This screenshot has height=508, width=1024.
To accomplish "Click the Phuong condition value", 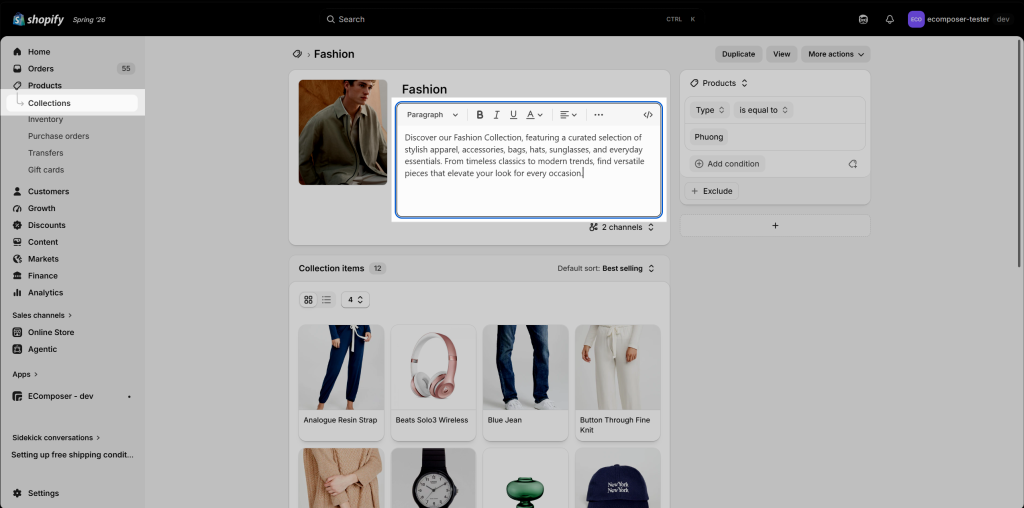I will click(x=709, y=138).
